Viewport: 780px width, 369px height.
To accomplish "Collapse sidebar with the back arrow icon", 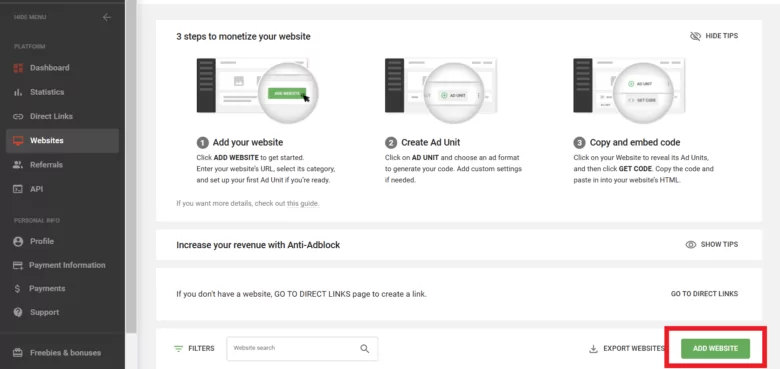I will tap(106, 17).
